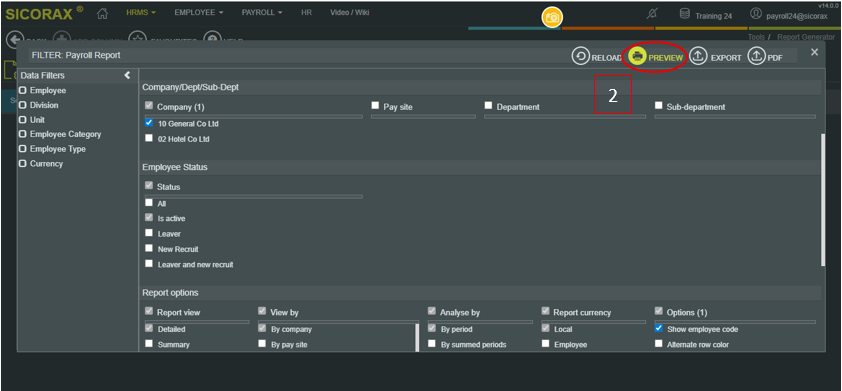
Task: Open the HR menu
Action: pyautogui.click(x=306, y=12)
